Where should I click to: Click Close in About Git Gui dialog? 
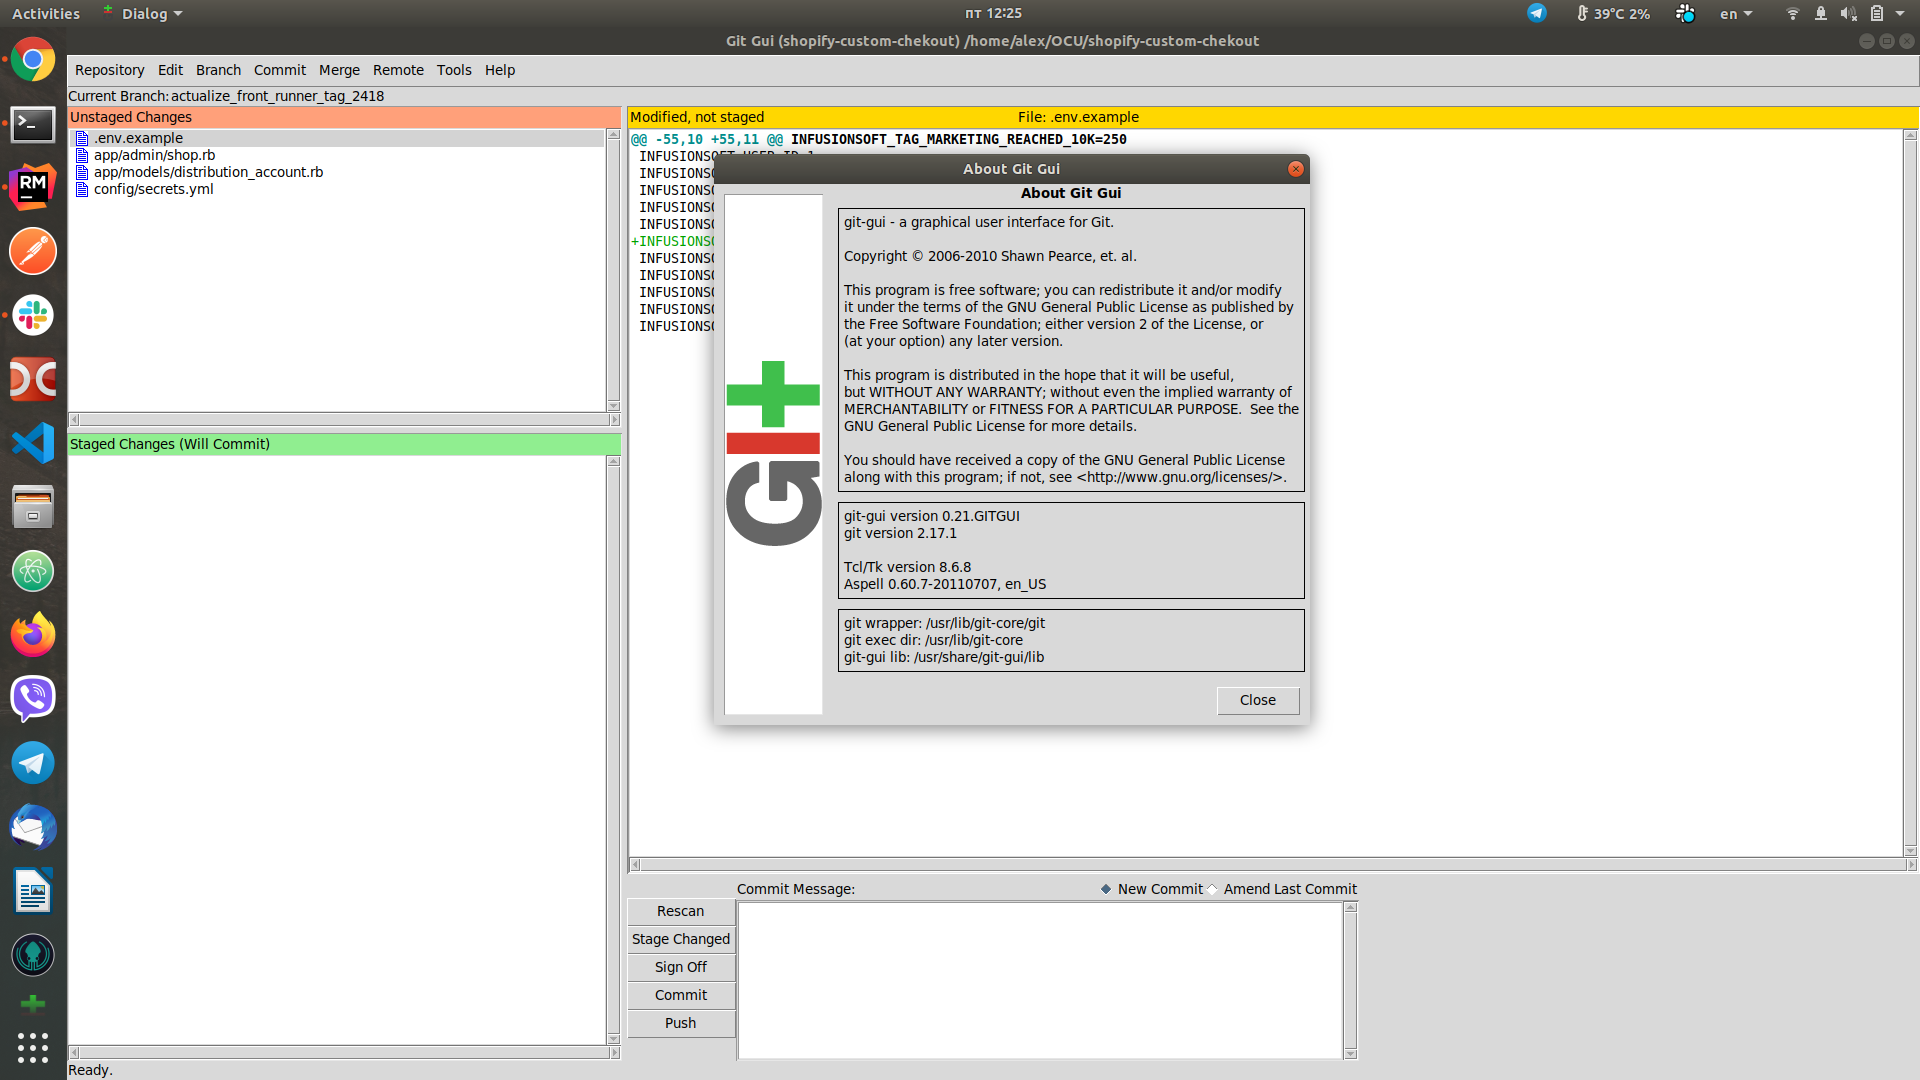pyautogui.click(x=1258, y=700)
